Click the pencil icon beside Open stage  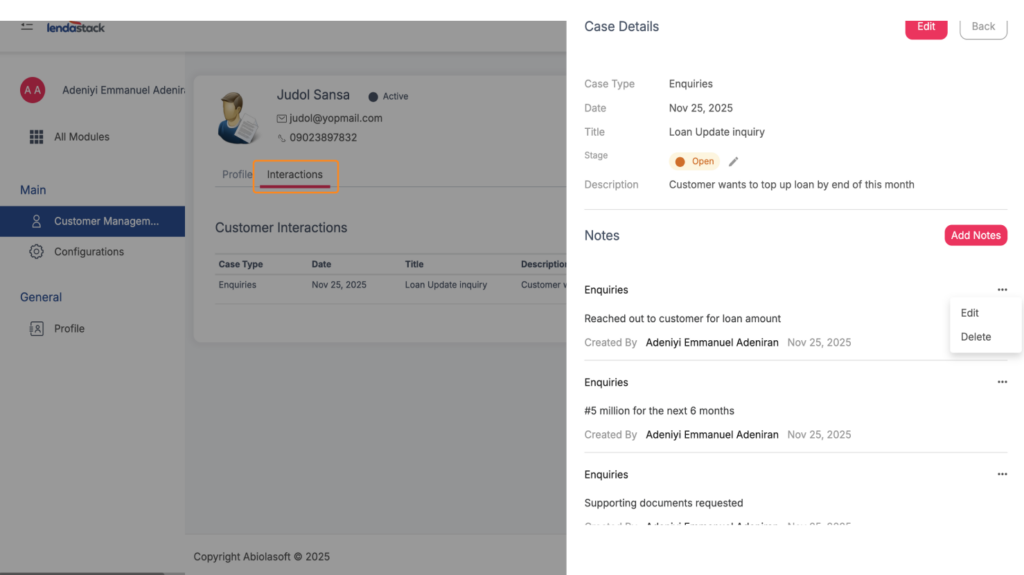tap(733, 161)
